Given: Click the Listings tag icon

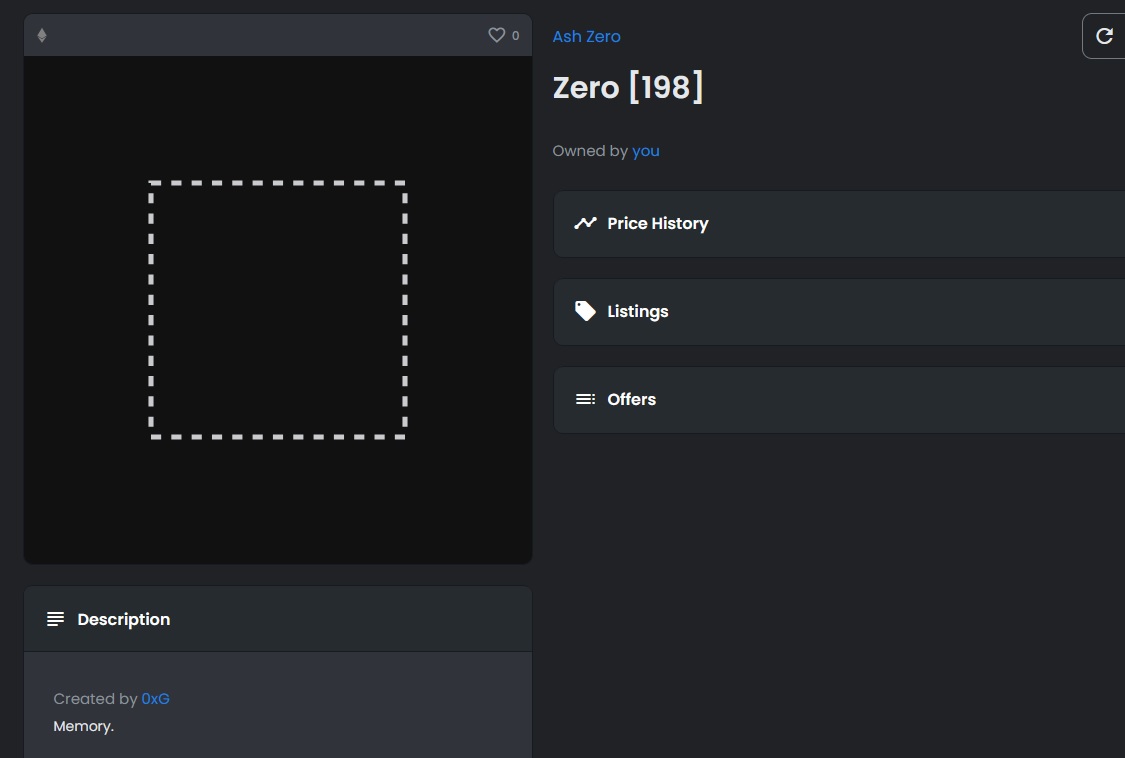Looking at the screenshot, I should coord(585,311).
